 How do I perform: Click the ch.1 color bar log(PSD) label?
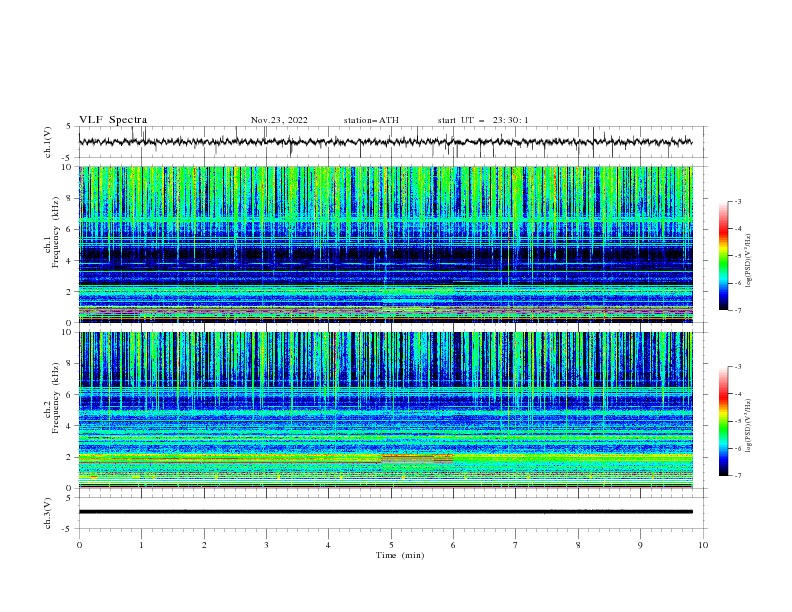coord(749,261)
